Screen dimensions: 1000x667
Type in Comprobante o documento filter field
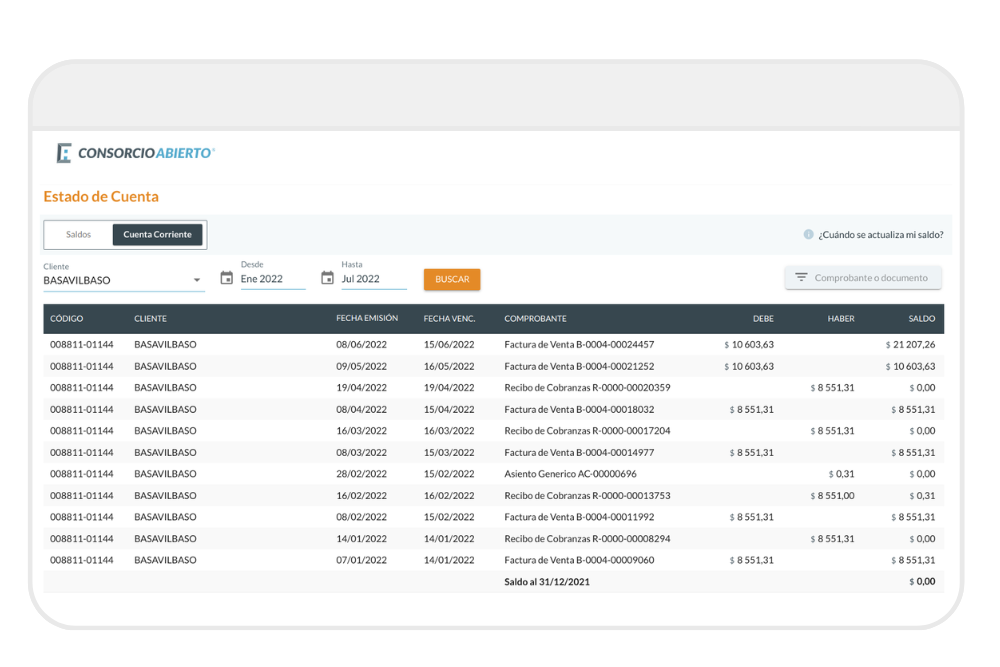point(871,278)
